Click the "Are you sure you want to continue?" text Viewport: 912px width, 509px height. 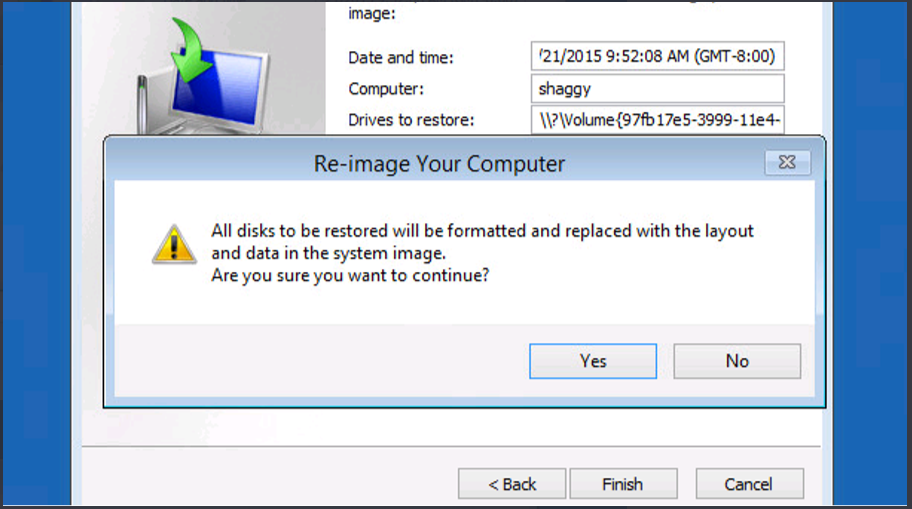coord(350,275)
